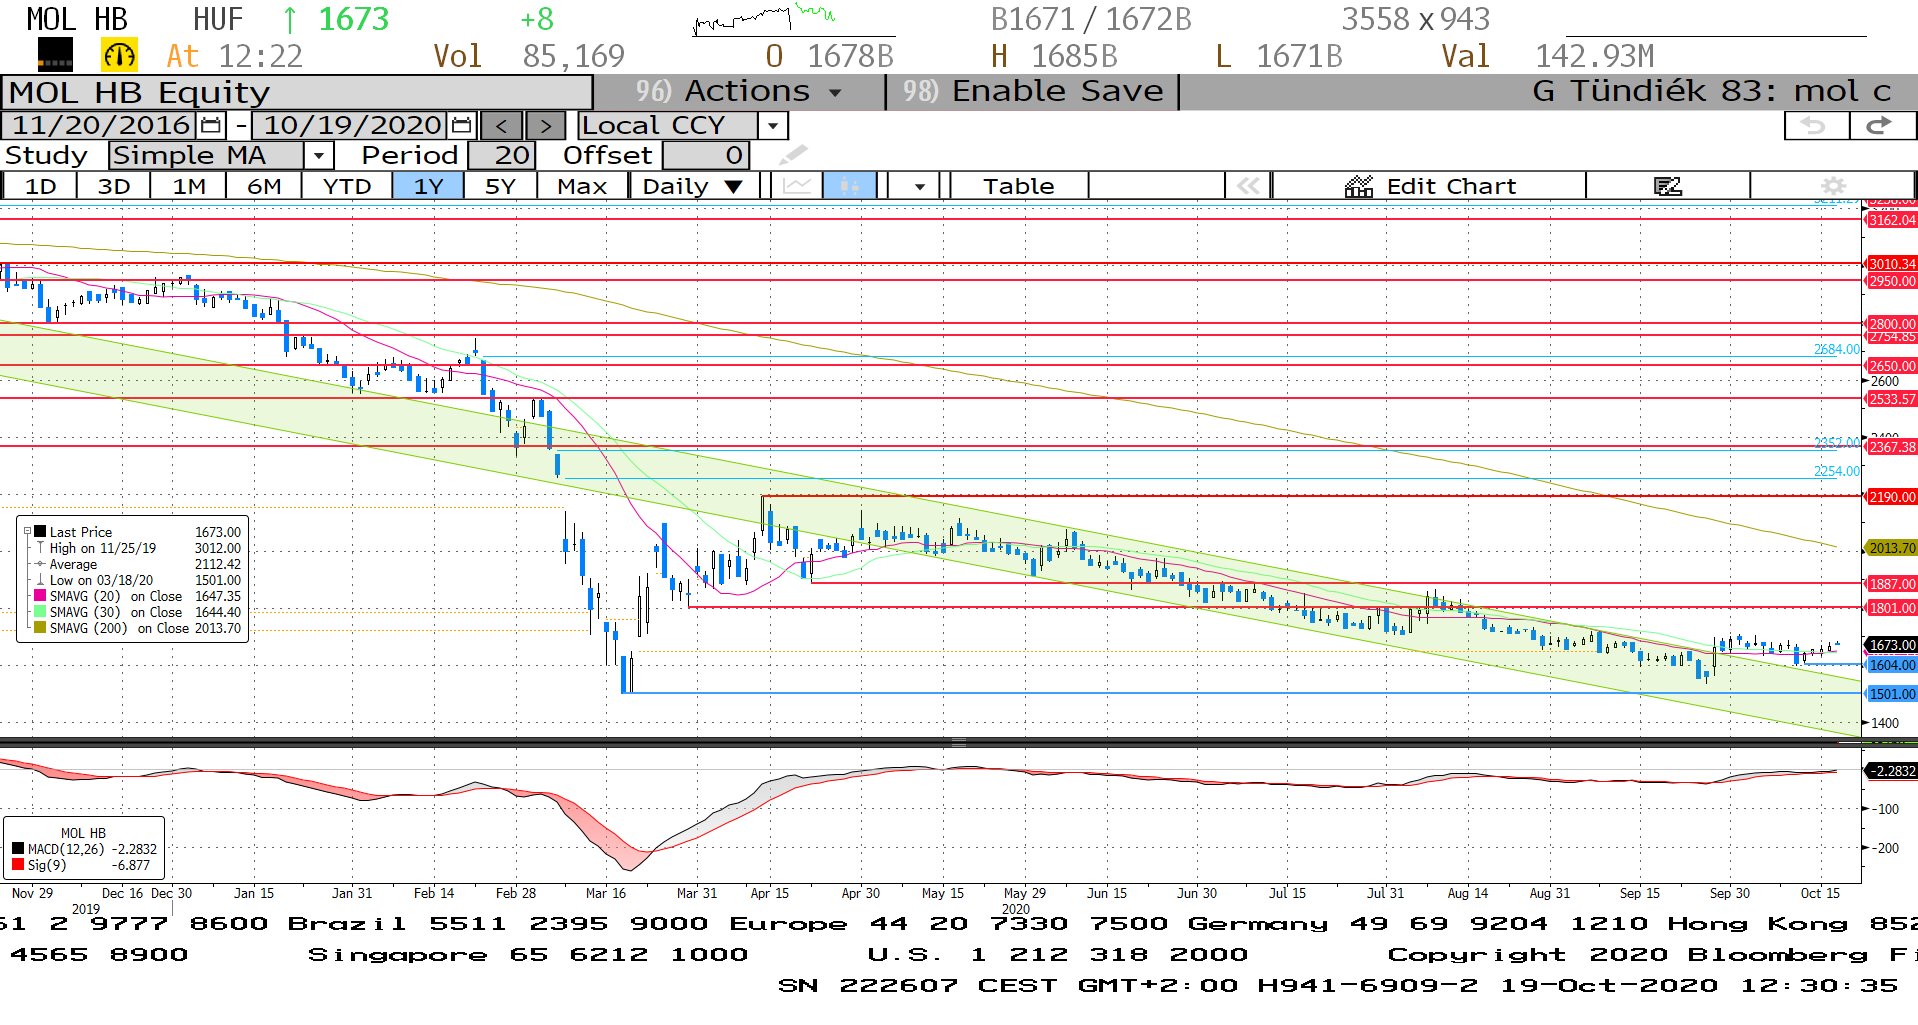
Task: Click the Offset input field
Action: click(705, 155)
